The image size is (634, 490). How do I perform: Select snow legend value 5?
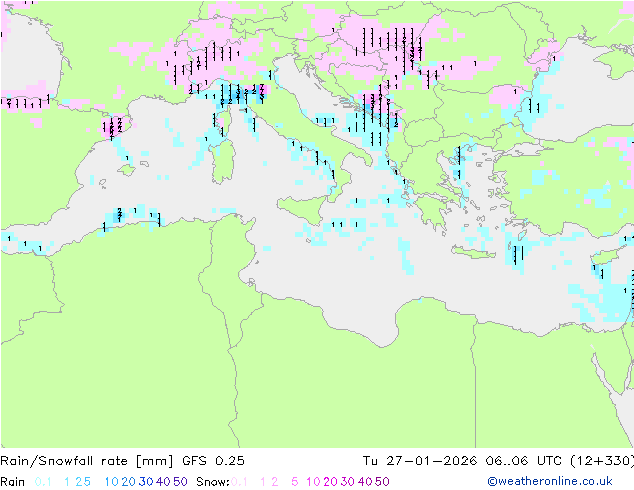pos(295,482)
